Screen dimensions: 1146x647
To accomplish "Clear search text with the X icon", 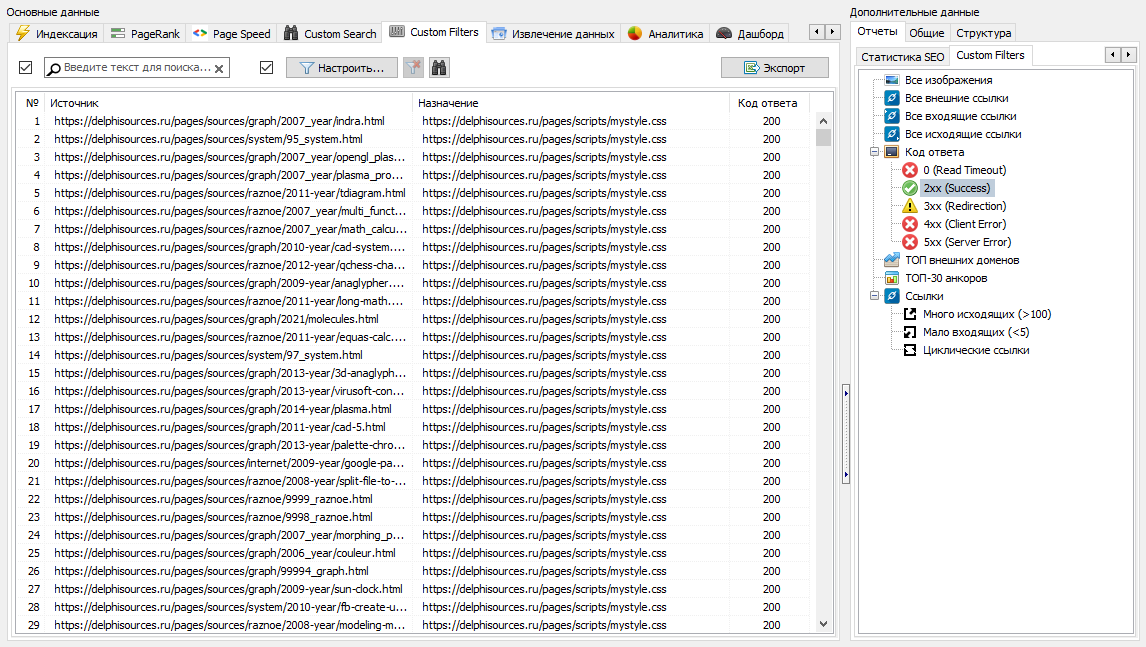I will point(219,69).
